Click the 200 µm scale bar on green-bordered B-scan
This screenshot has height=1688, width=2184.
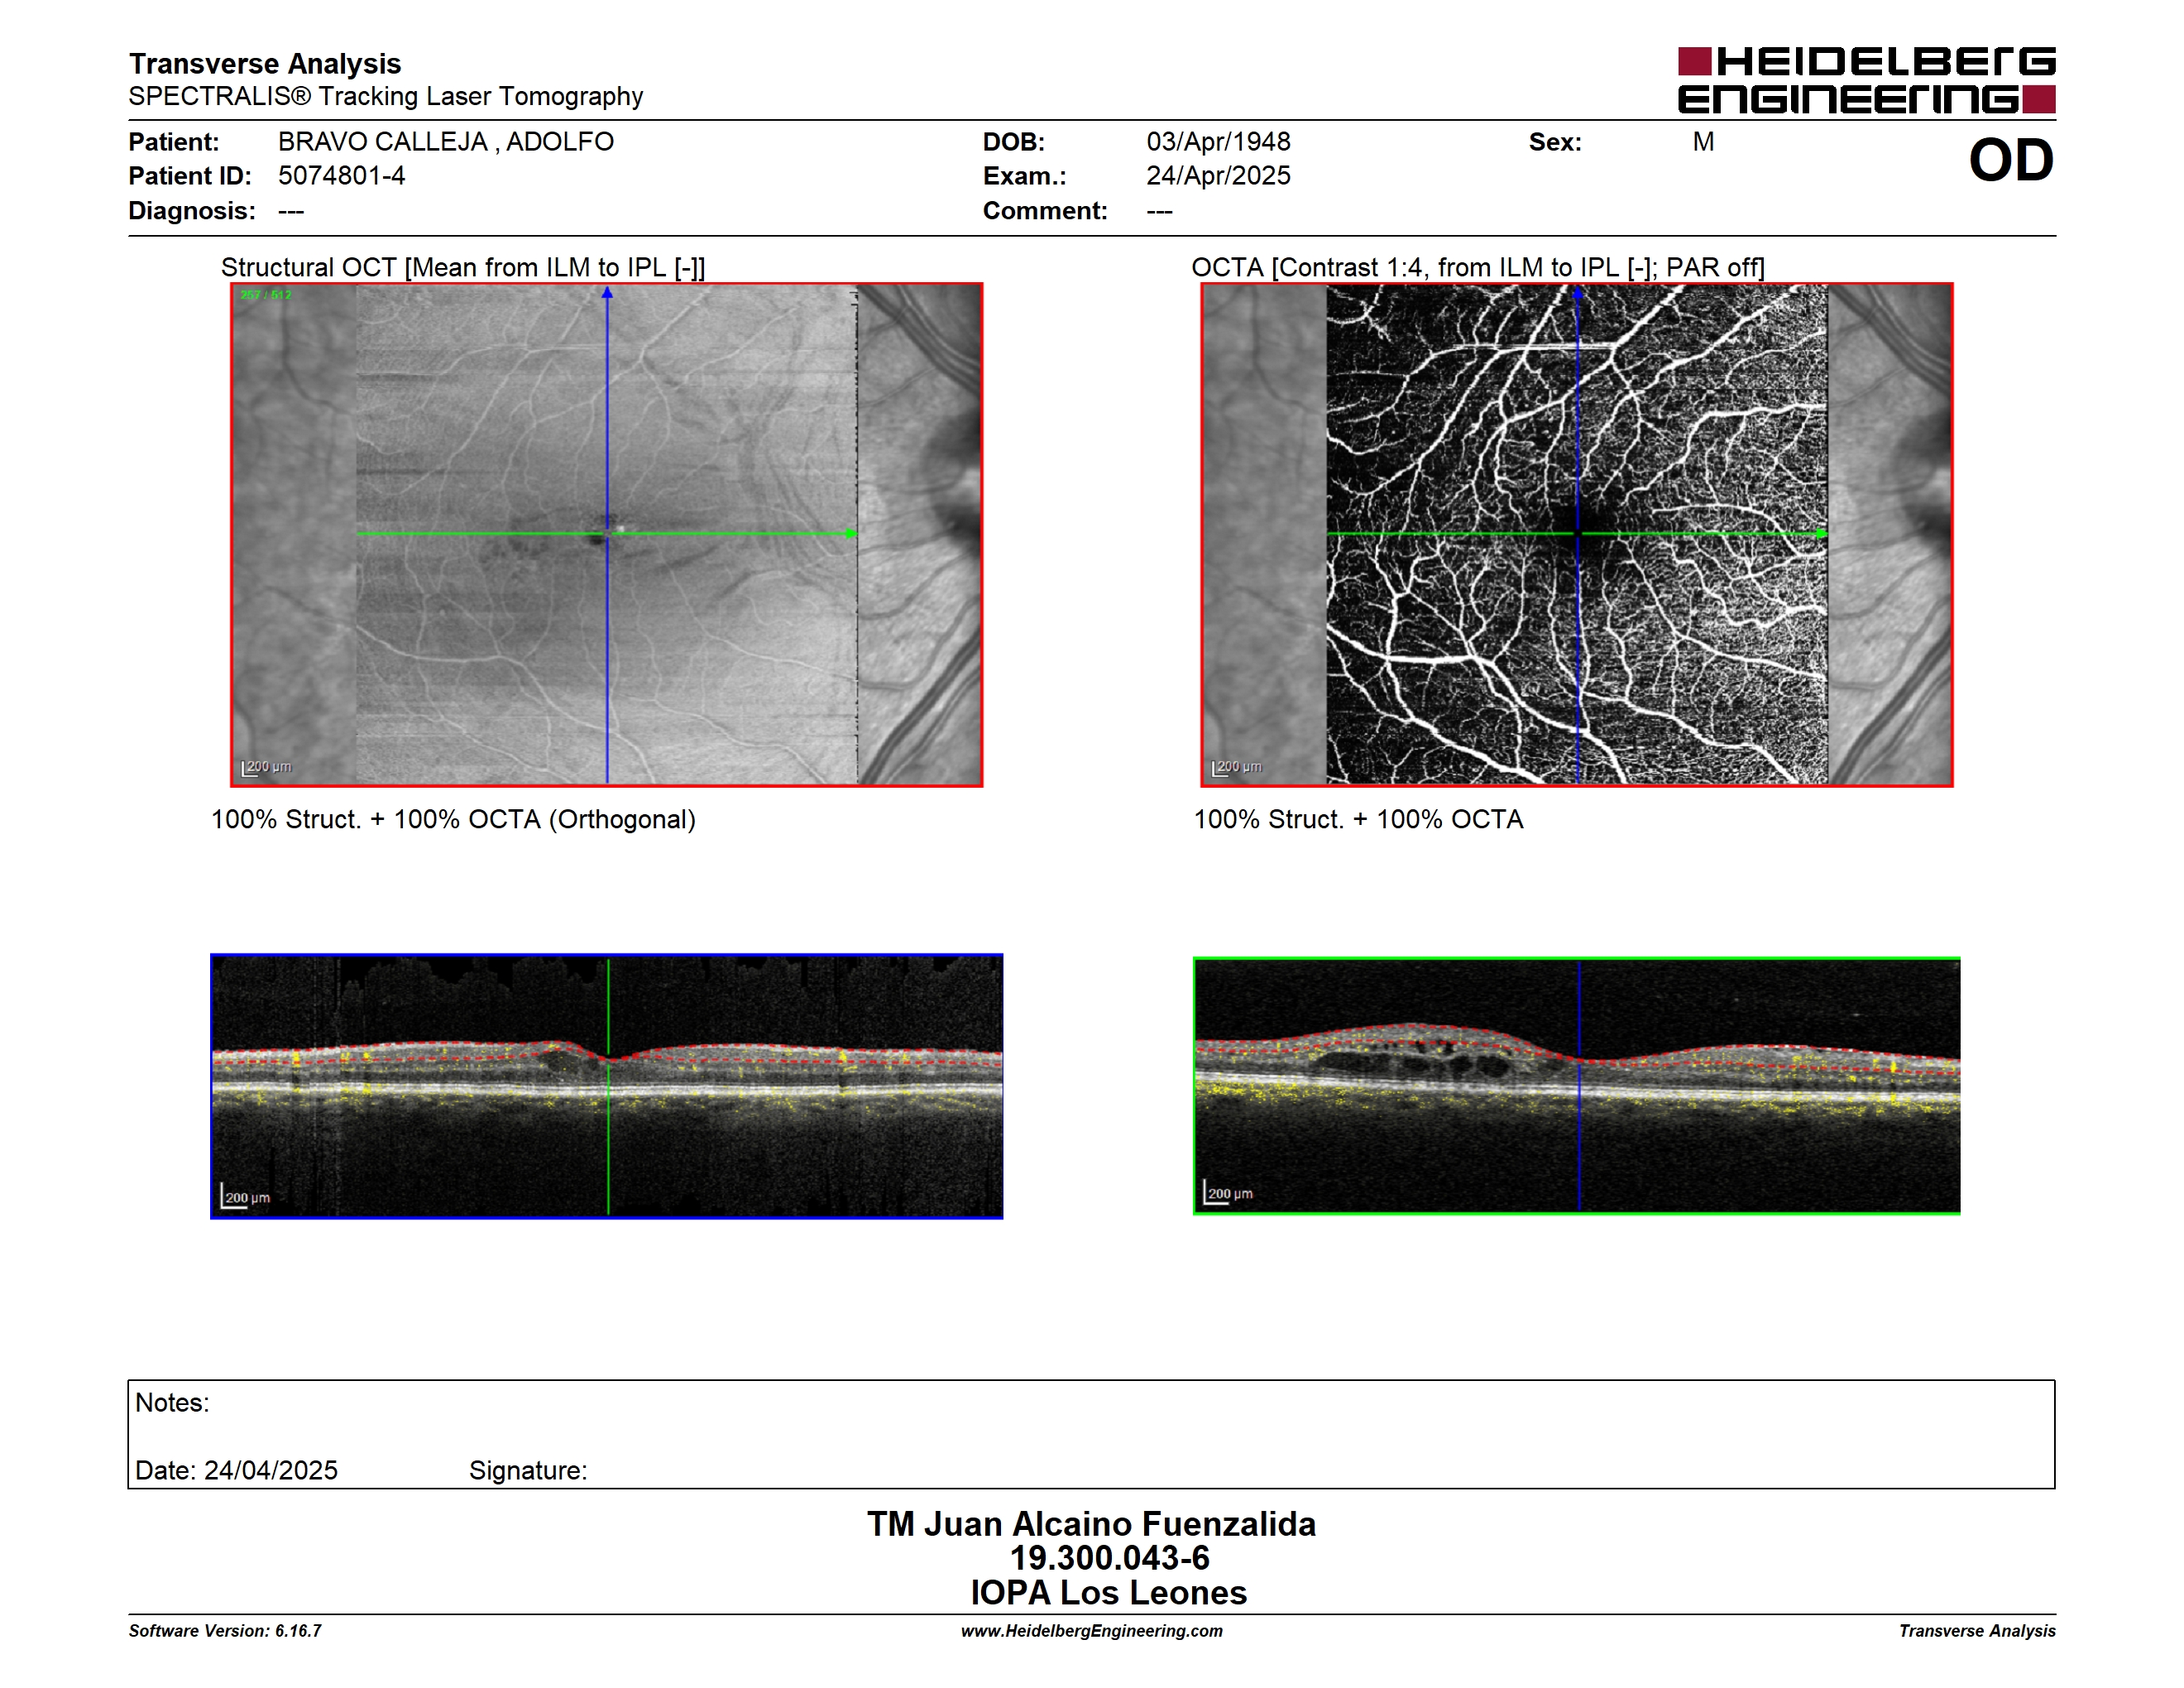pyautogui.click(x=1228, y=1192)
